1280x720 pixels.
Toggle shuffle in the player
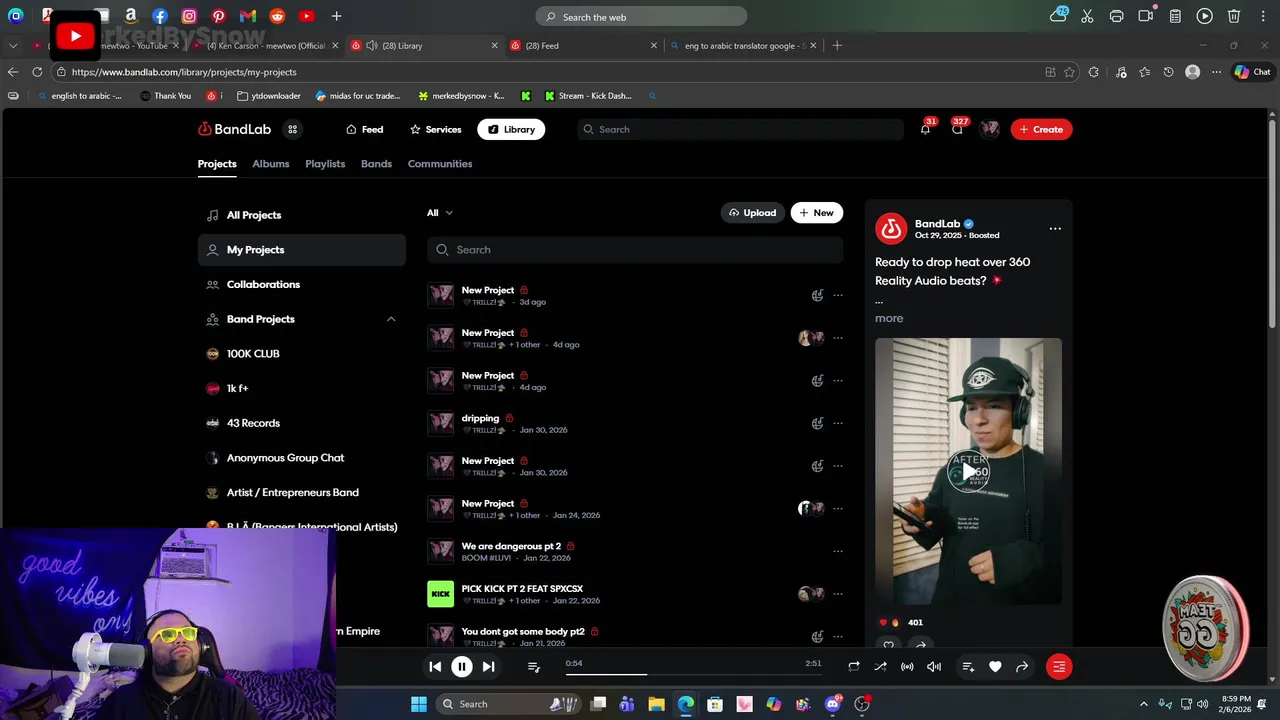click(880, 667)
